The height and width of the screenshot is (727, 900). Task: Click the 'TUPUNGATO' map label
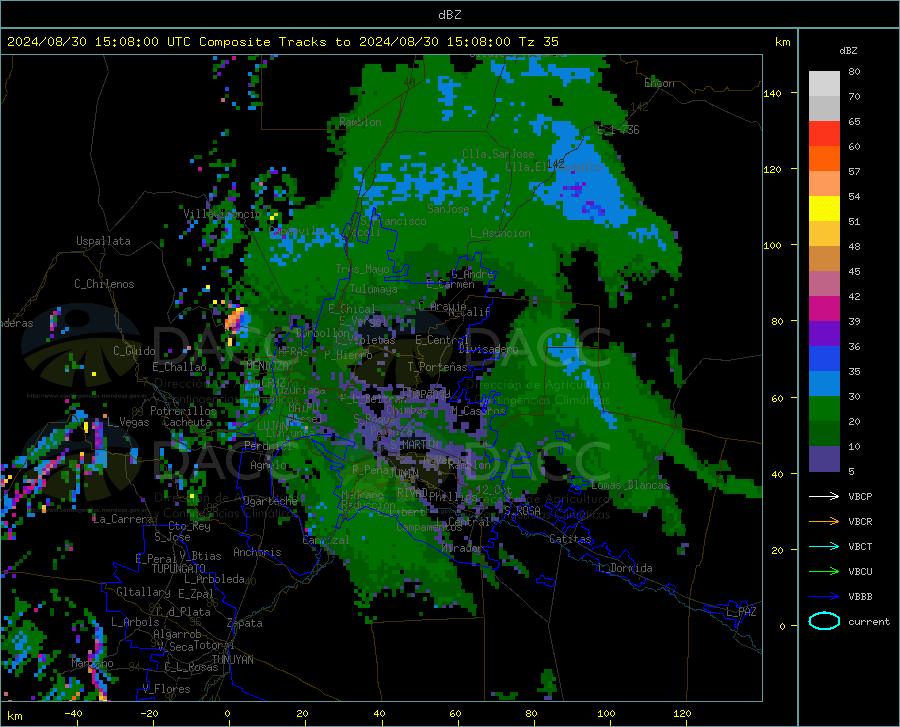[179, 569]
